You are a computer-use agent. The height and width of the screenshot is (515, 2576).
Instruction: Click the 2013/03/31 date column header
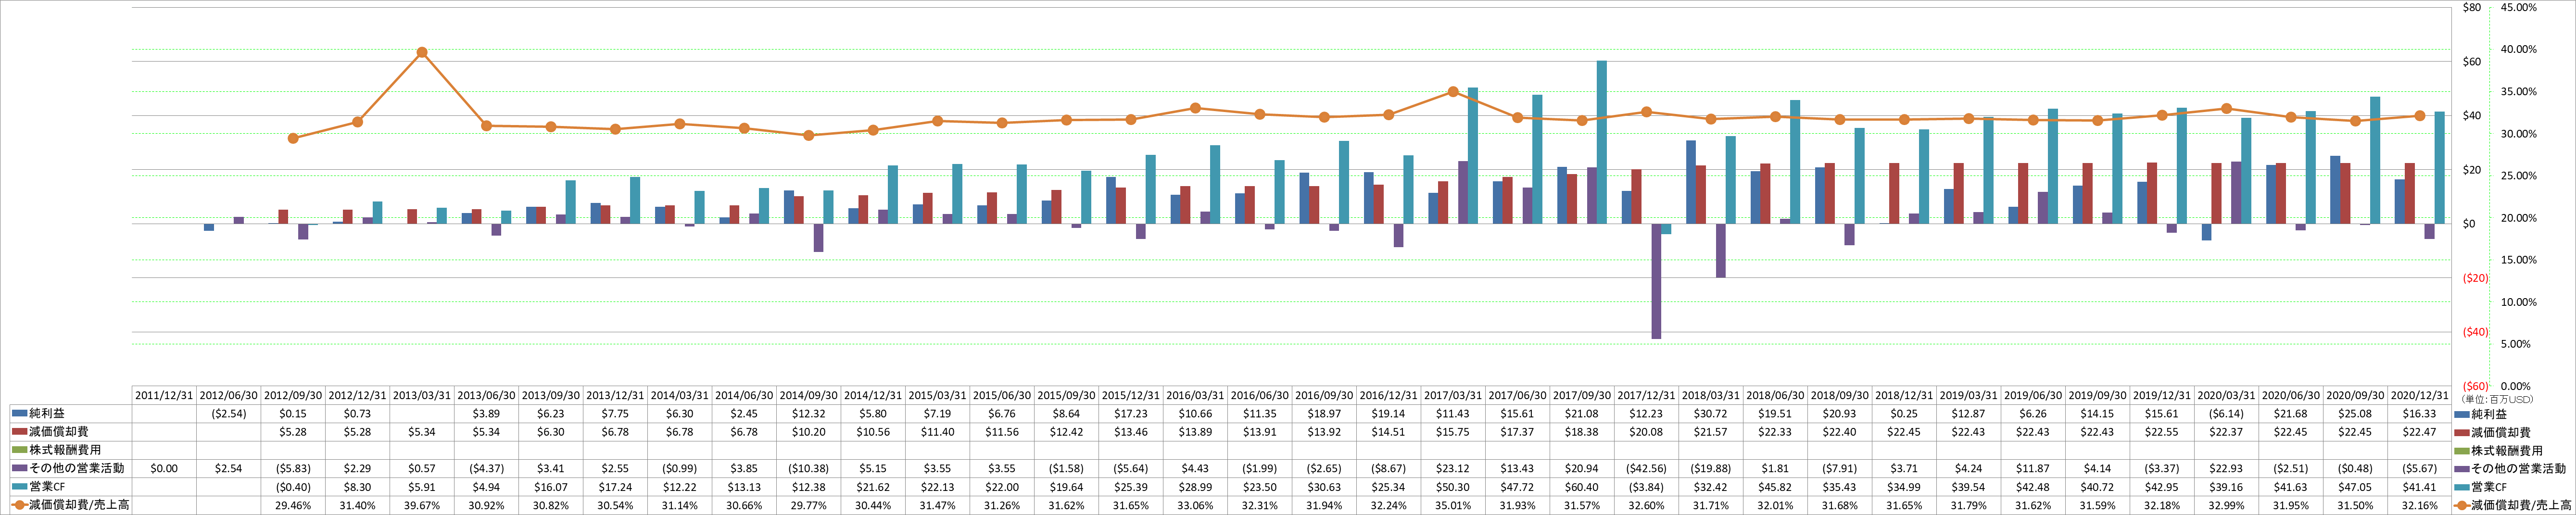coord(422,395)
